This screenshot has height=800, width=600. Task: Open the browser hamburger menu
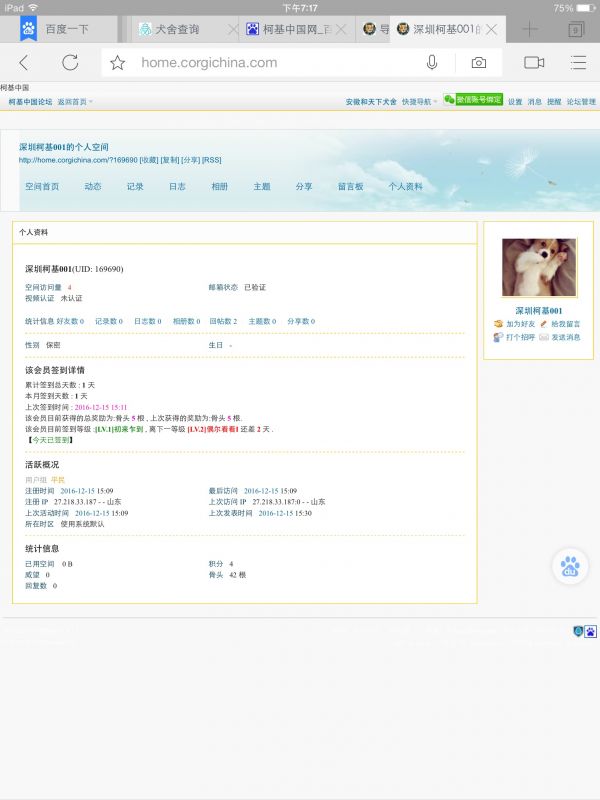[x=578, y=62]
